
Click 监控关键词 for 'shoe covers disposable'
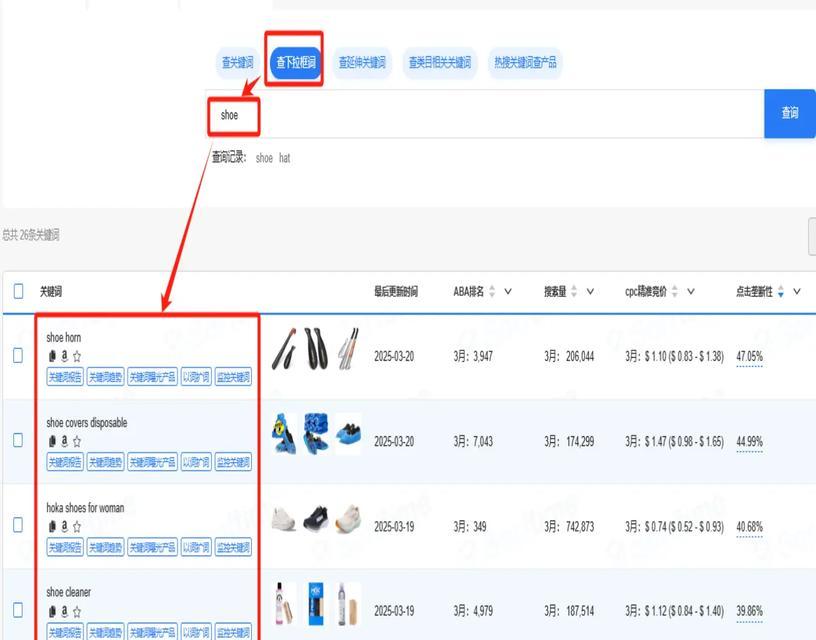click(233, 462)
